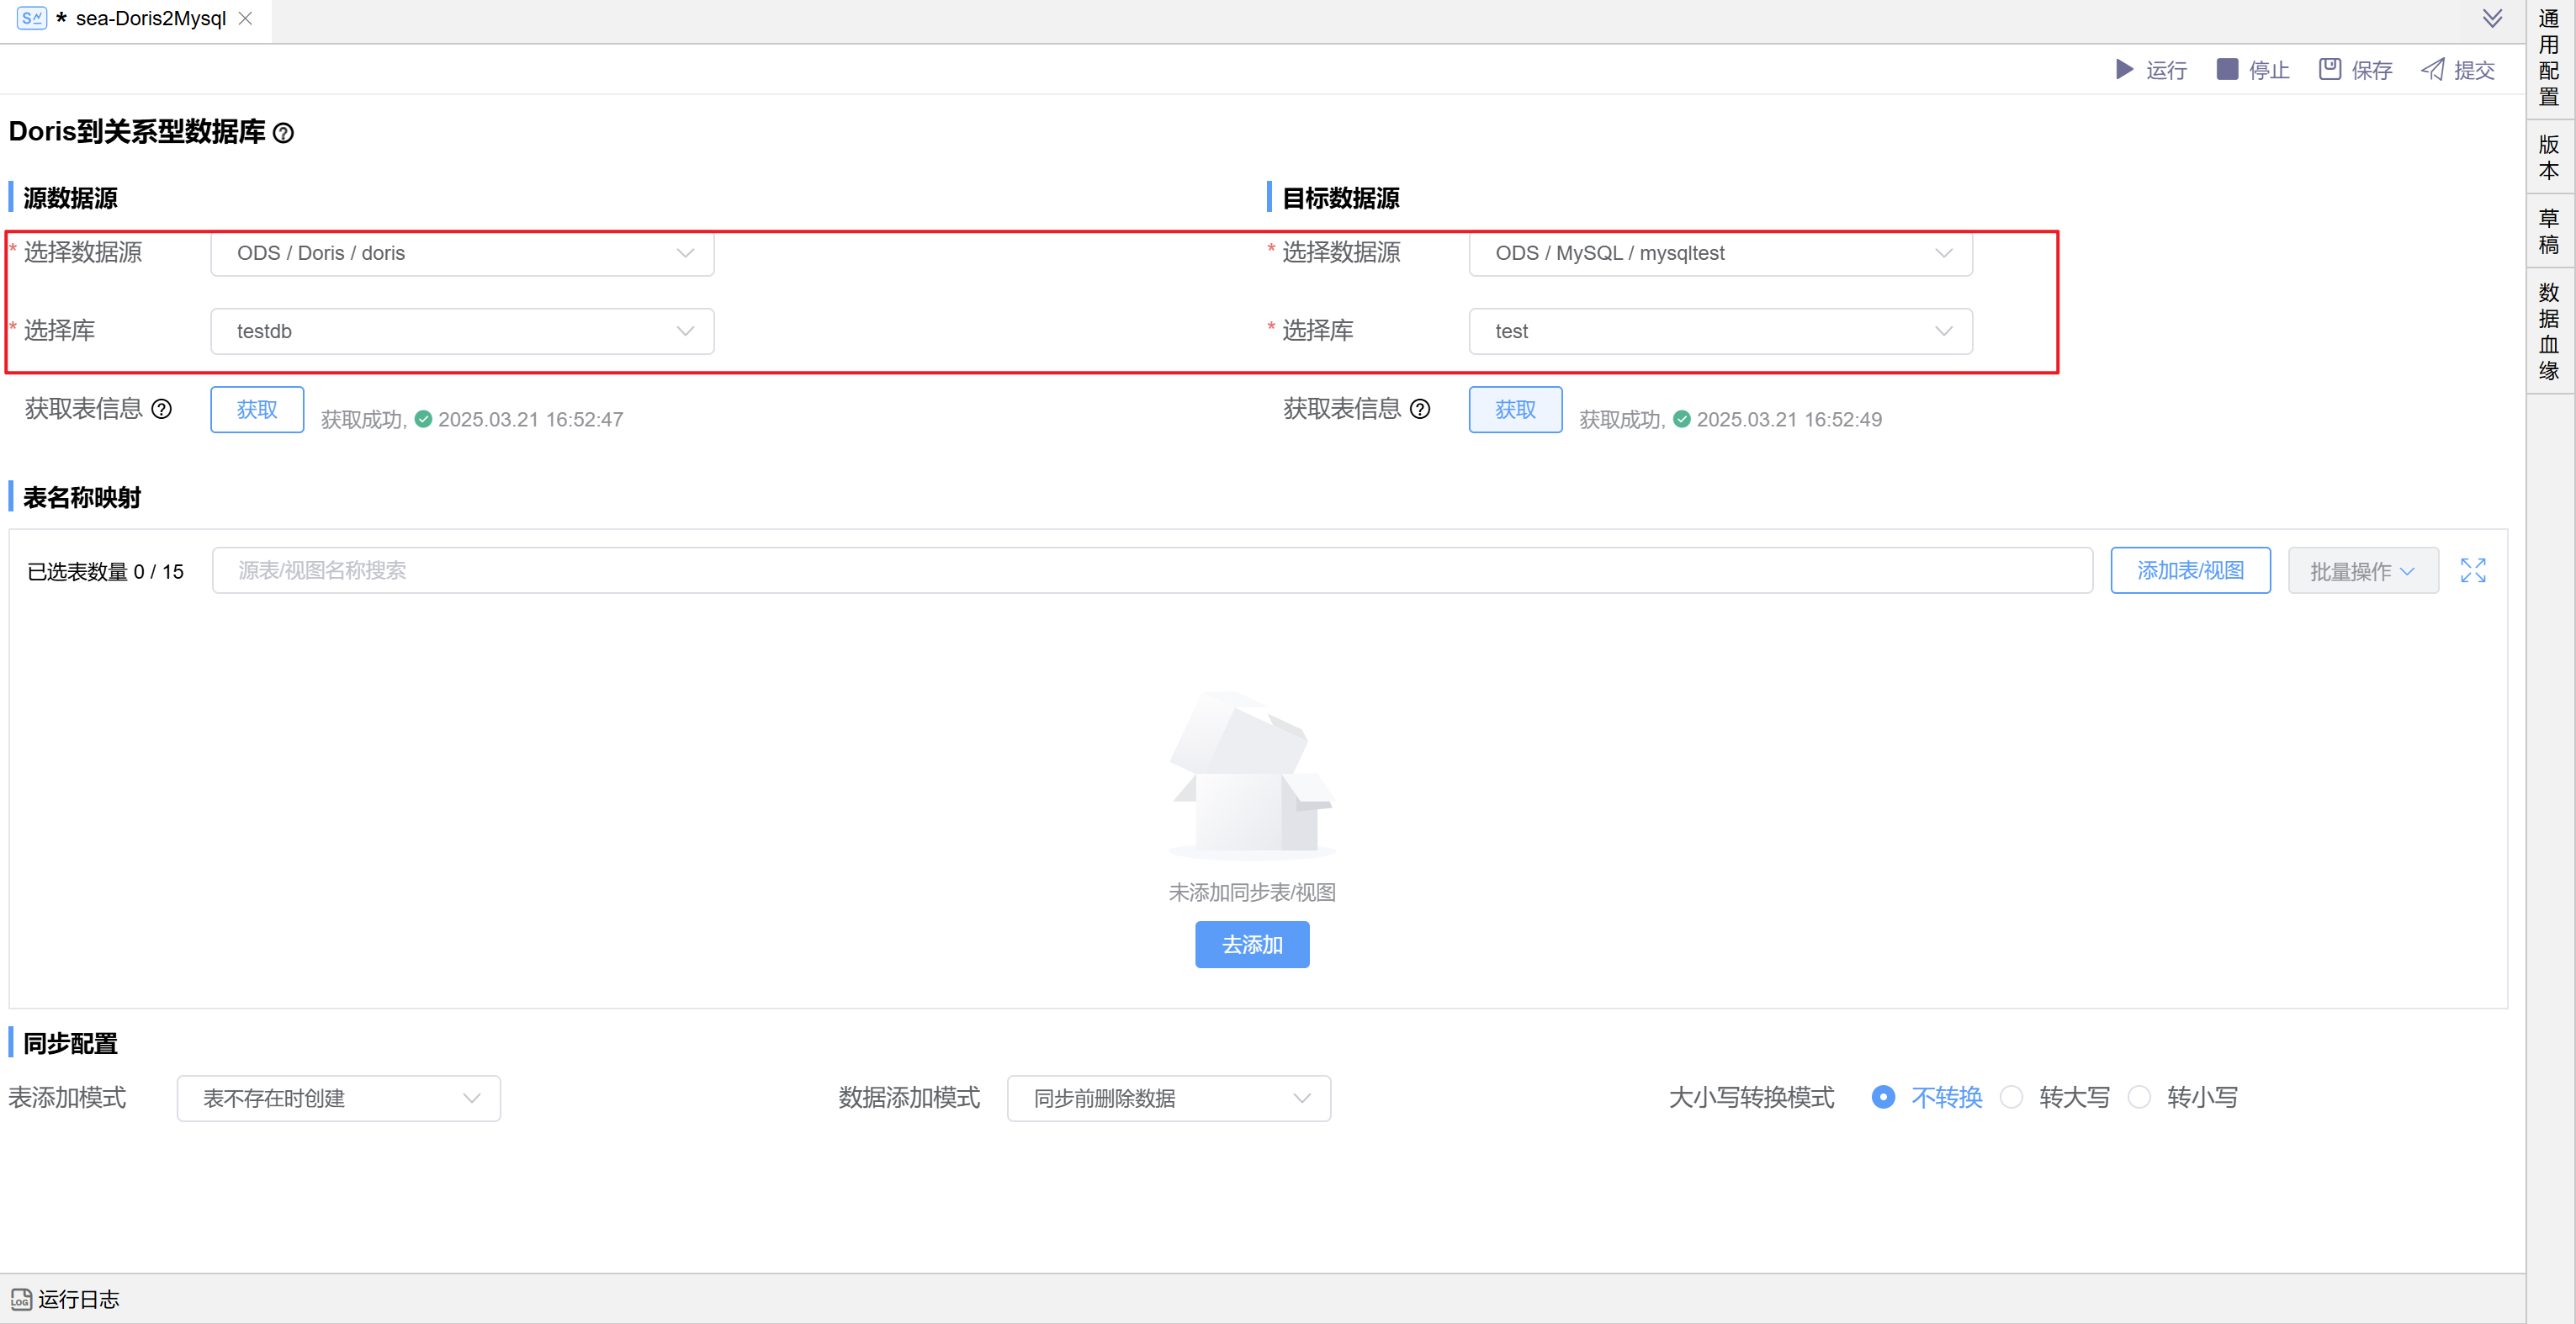2576x1324 pixels.
Task: Select the 转大写 radio option
Action: (2011, 1097)
